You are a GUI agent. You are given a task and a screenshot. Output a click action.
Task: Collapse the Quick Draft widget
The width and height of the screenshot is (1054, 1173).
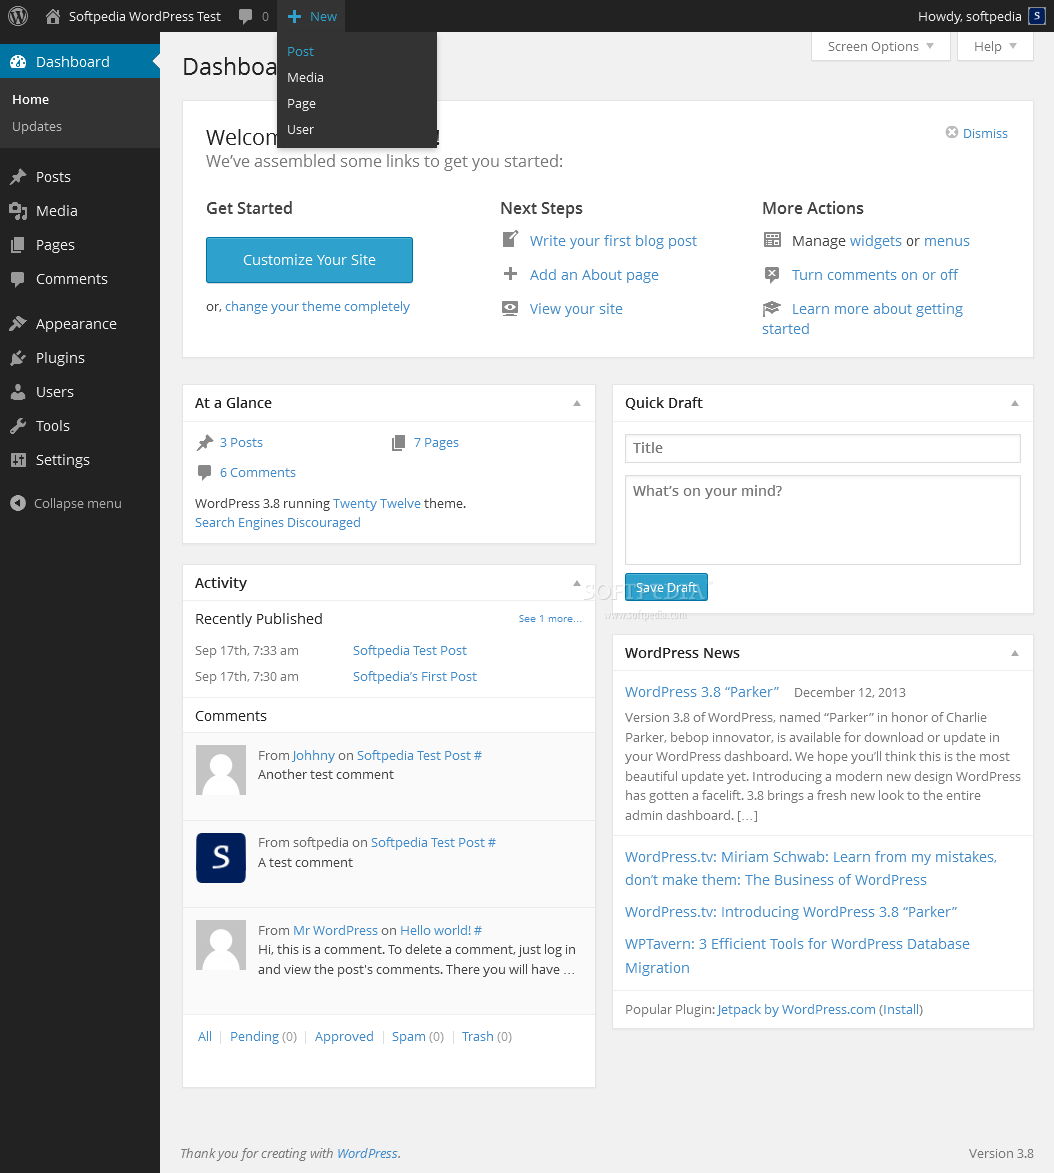coord(1015,403)
